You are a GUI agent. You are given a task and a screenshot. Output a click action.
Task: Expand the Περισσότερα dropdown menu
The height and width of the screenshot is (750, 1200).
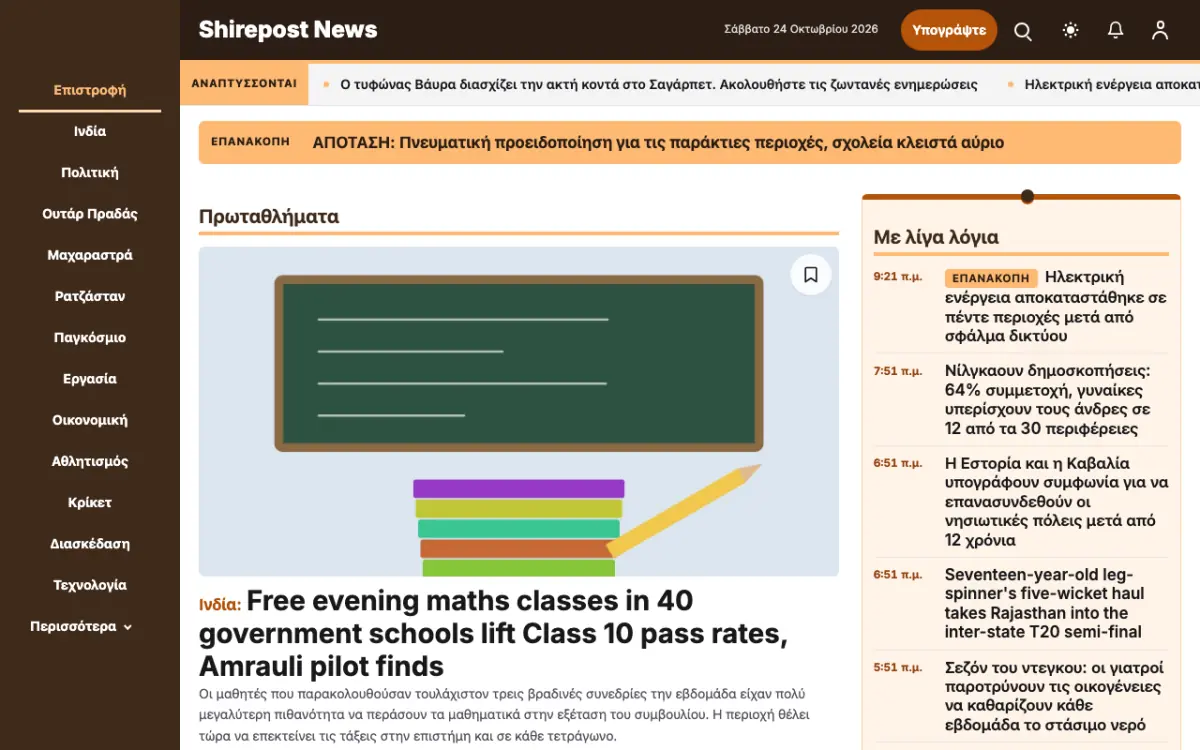tap(81, 627)
